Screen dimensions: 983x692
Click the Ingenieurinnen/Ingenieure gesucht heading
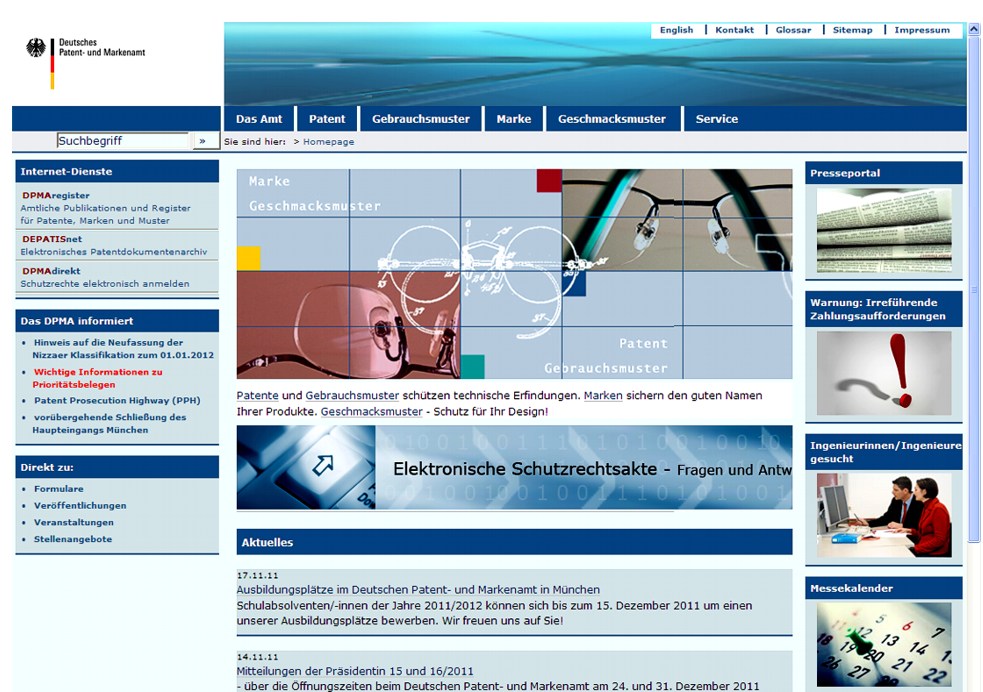(x=885, y=452)
